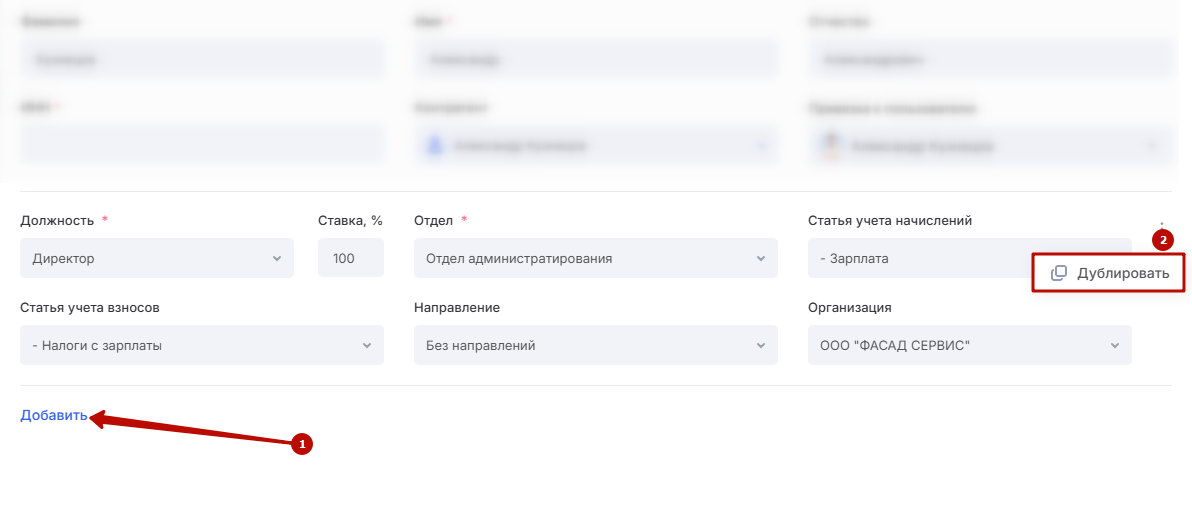Select the blurred patronymic input field
1192x530 pixels.
click(989, 59)
